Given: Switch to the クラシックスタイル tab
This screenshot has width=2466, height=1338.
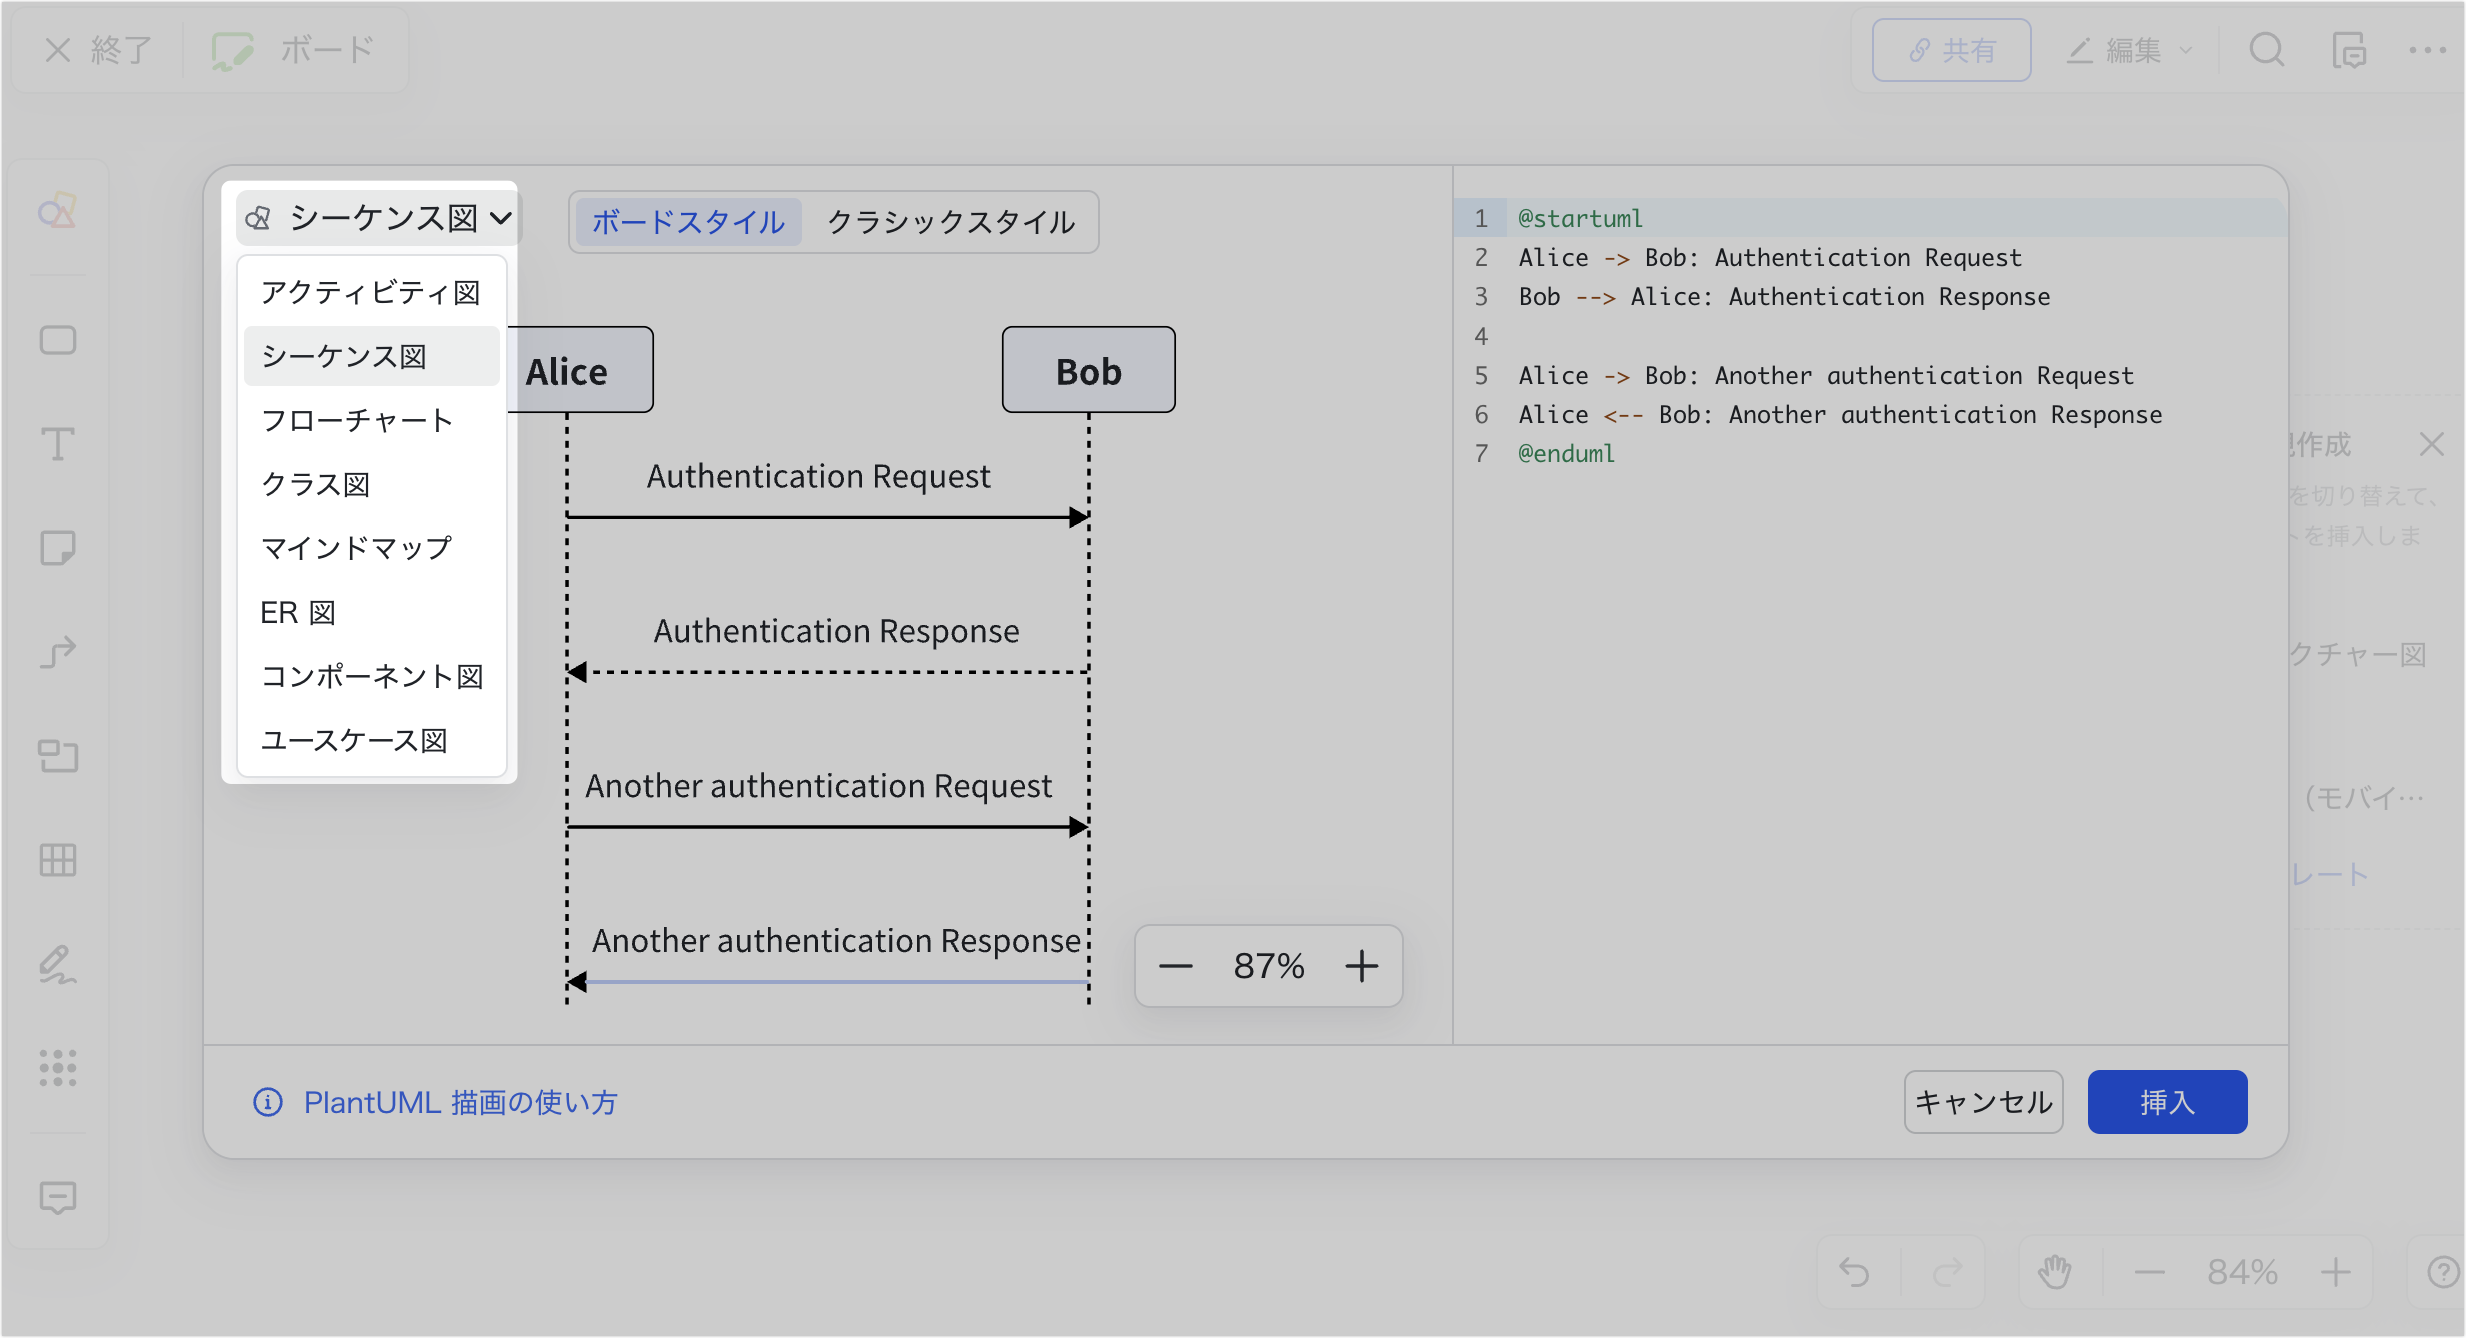Looking at the screenshot, I should pos(949,222).
